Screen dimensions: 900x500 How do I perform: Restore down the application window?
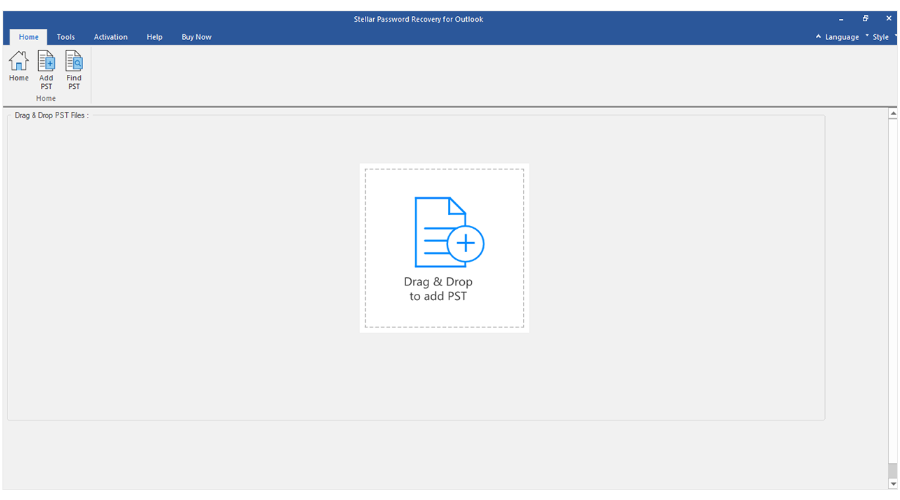coord(865,19)
